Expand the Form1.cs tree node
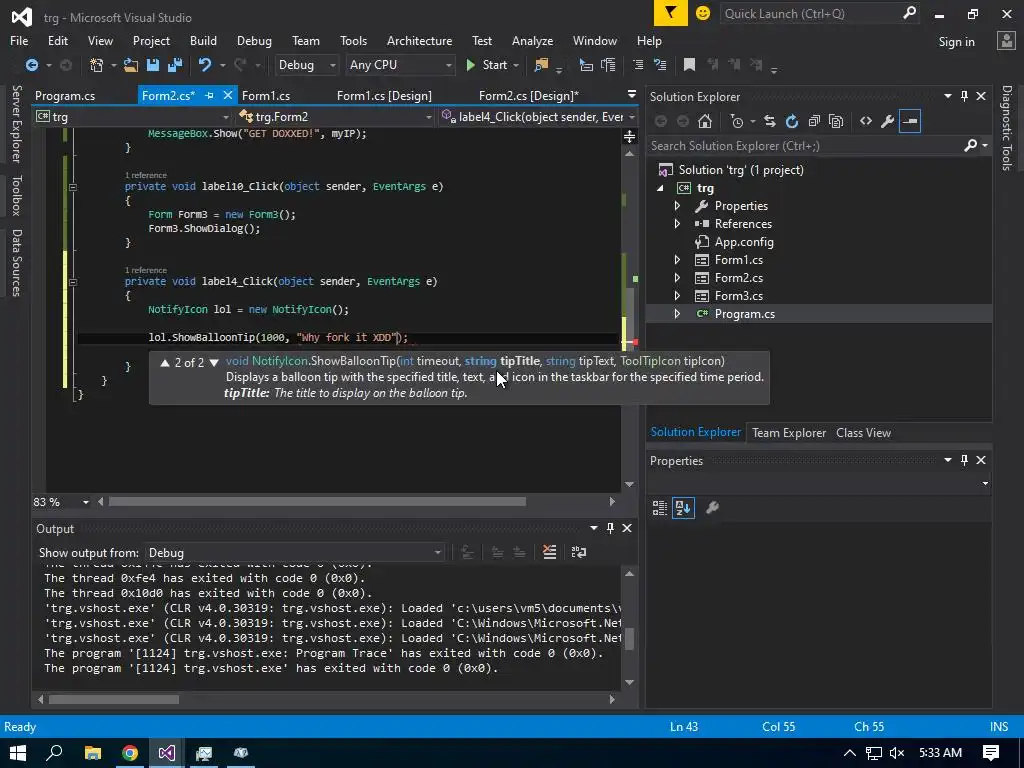Image resolution: width=1024 pixels, height=768 pixels. (677, 259)
